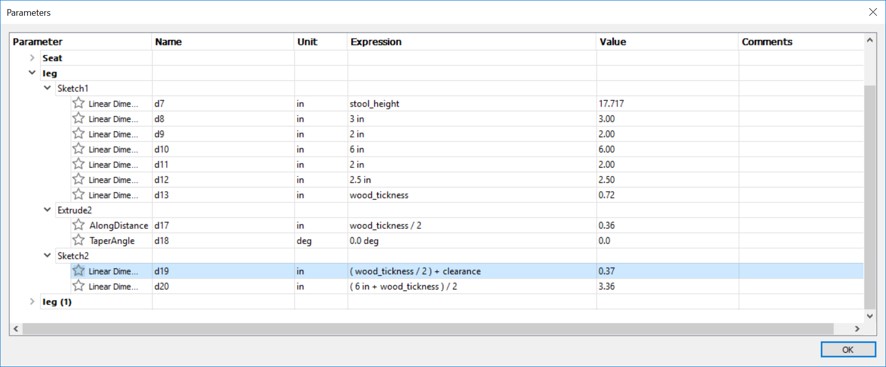
Task: Edit the clearance expression for d19
Action: (x=472, y=271)
